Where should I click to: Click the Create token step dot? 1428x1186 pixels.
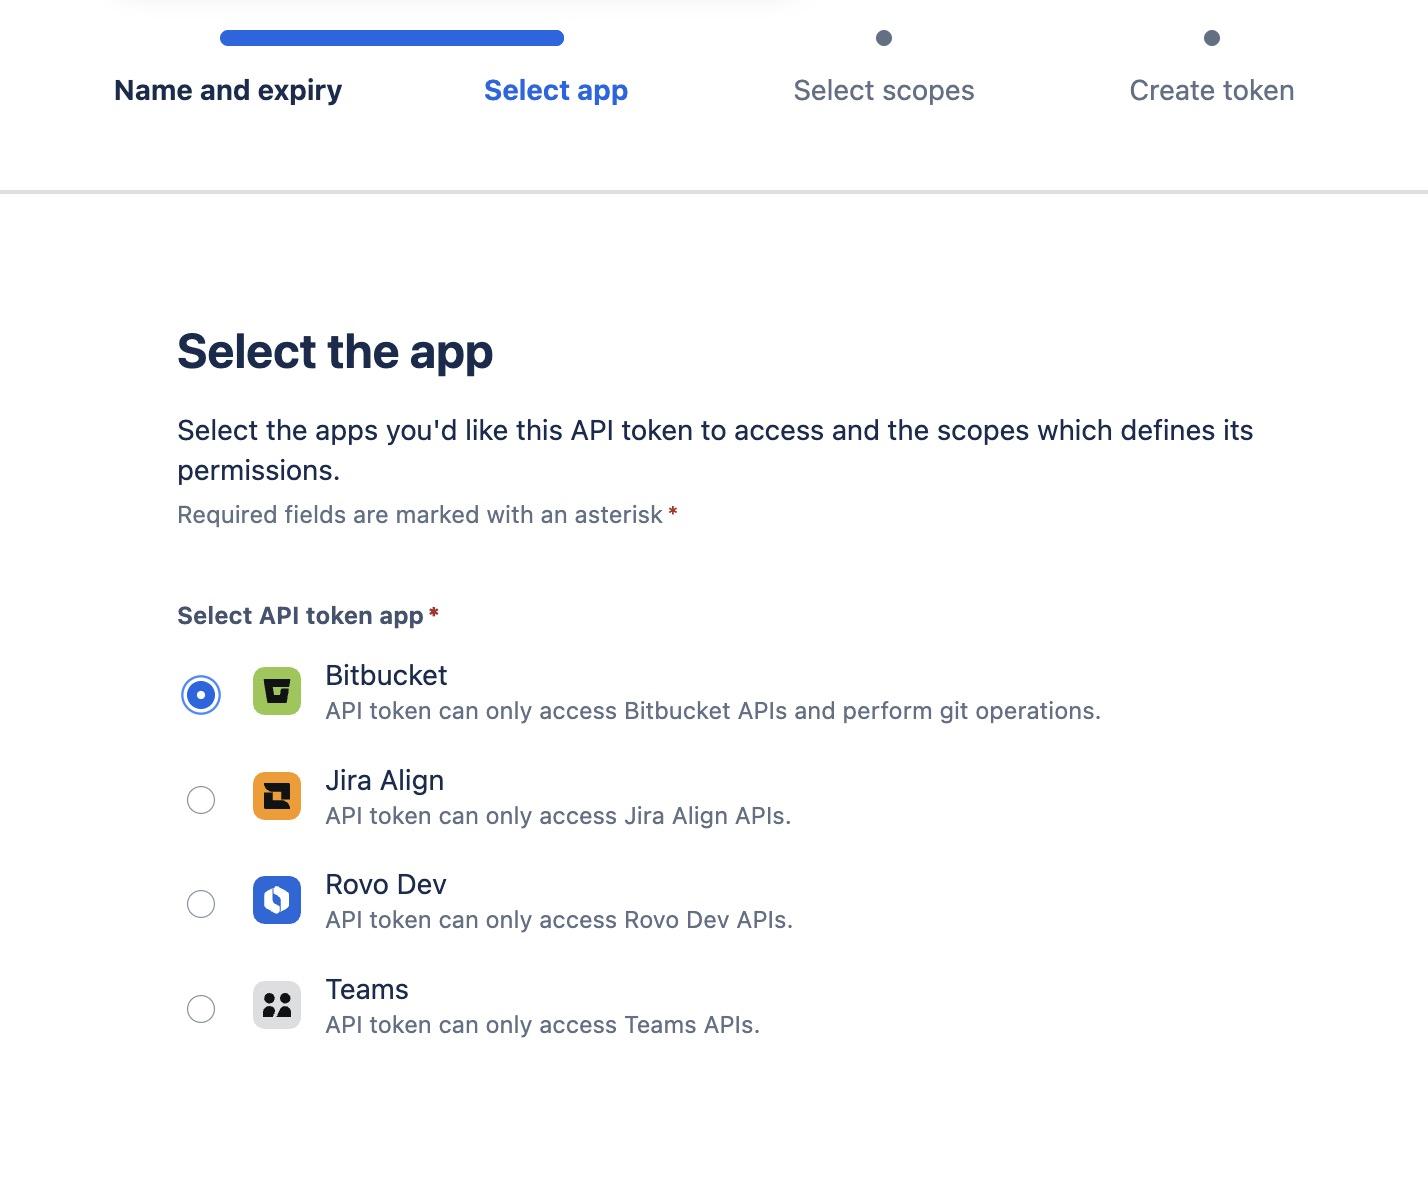coord(1211,39)
